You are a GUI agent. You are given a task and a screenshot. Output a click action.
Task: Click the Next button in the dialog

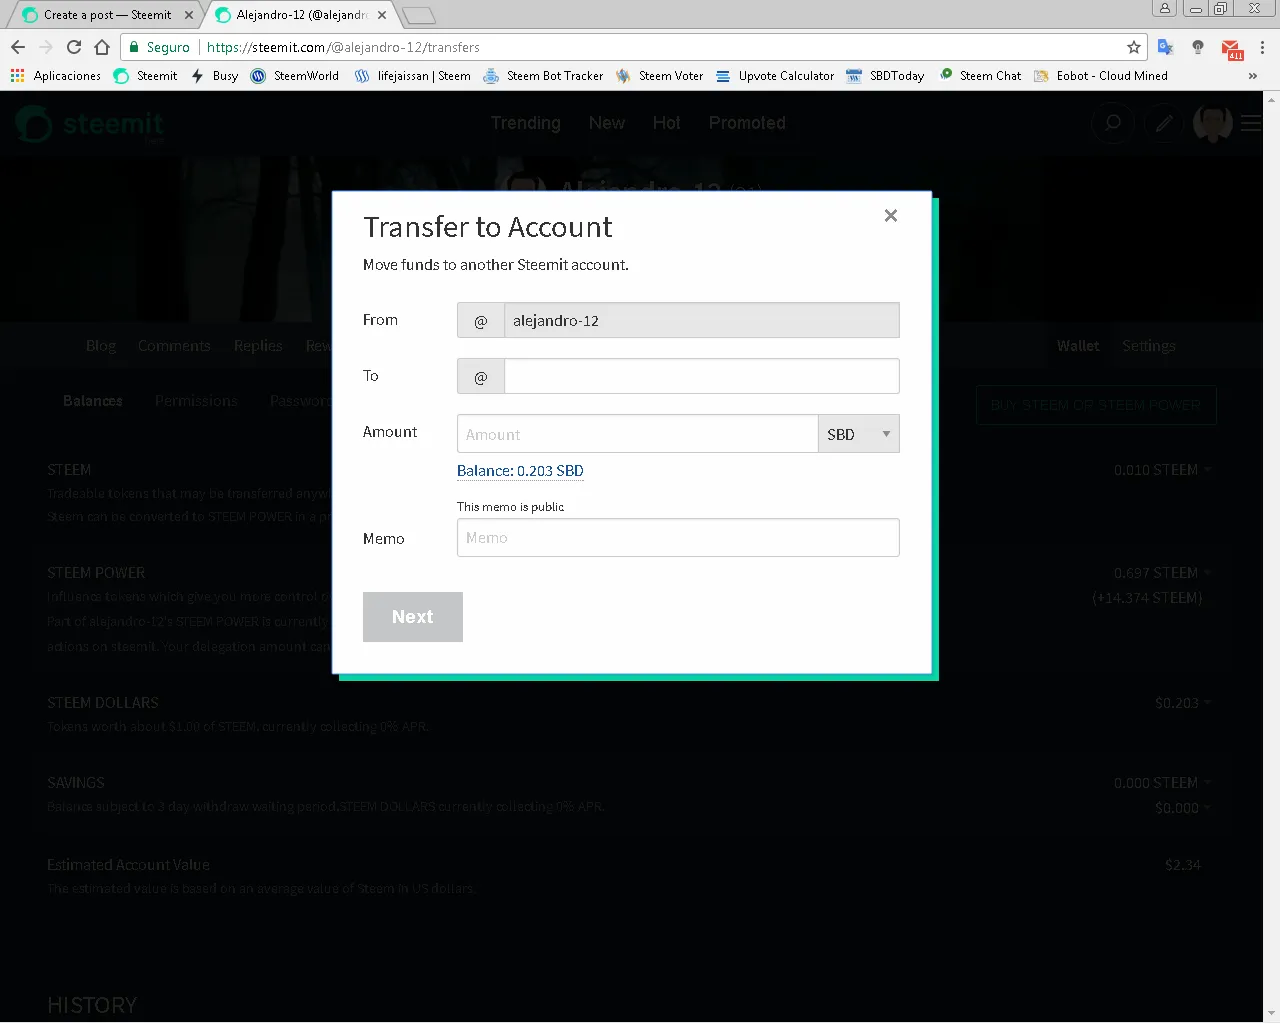click(x=413, y=617)
